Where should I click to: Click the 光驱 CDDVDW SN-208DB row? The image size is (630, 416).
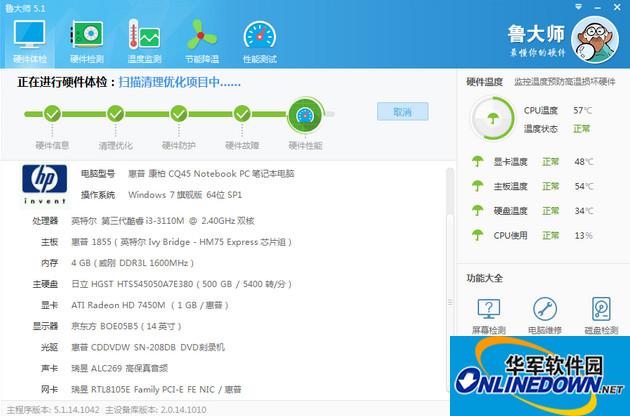(133, 347)
